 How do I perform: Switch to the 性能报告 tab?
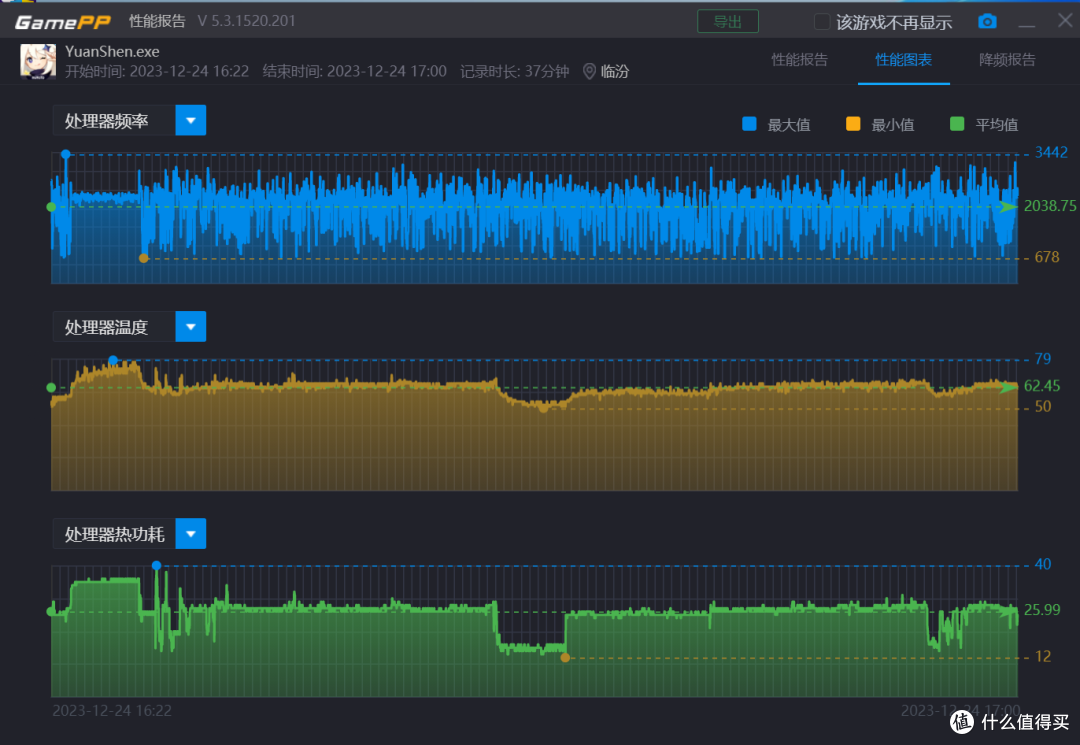[800, 60]
